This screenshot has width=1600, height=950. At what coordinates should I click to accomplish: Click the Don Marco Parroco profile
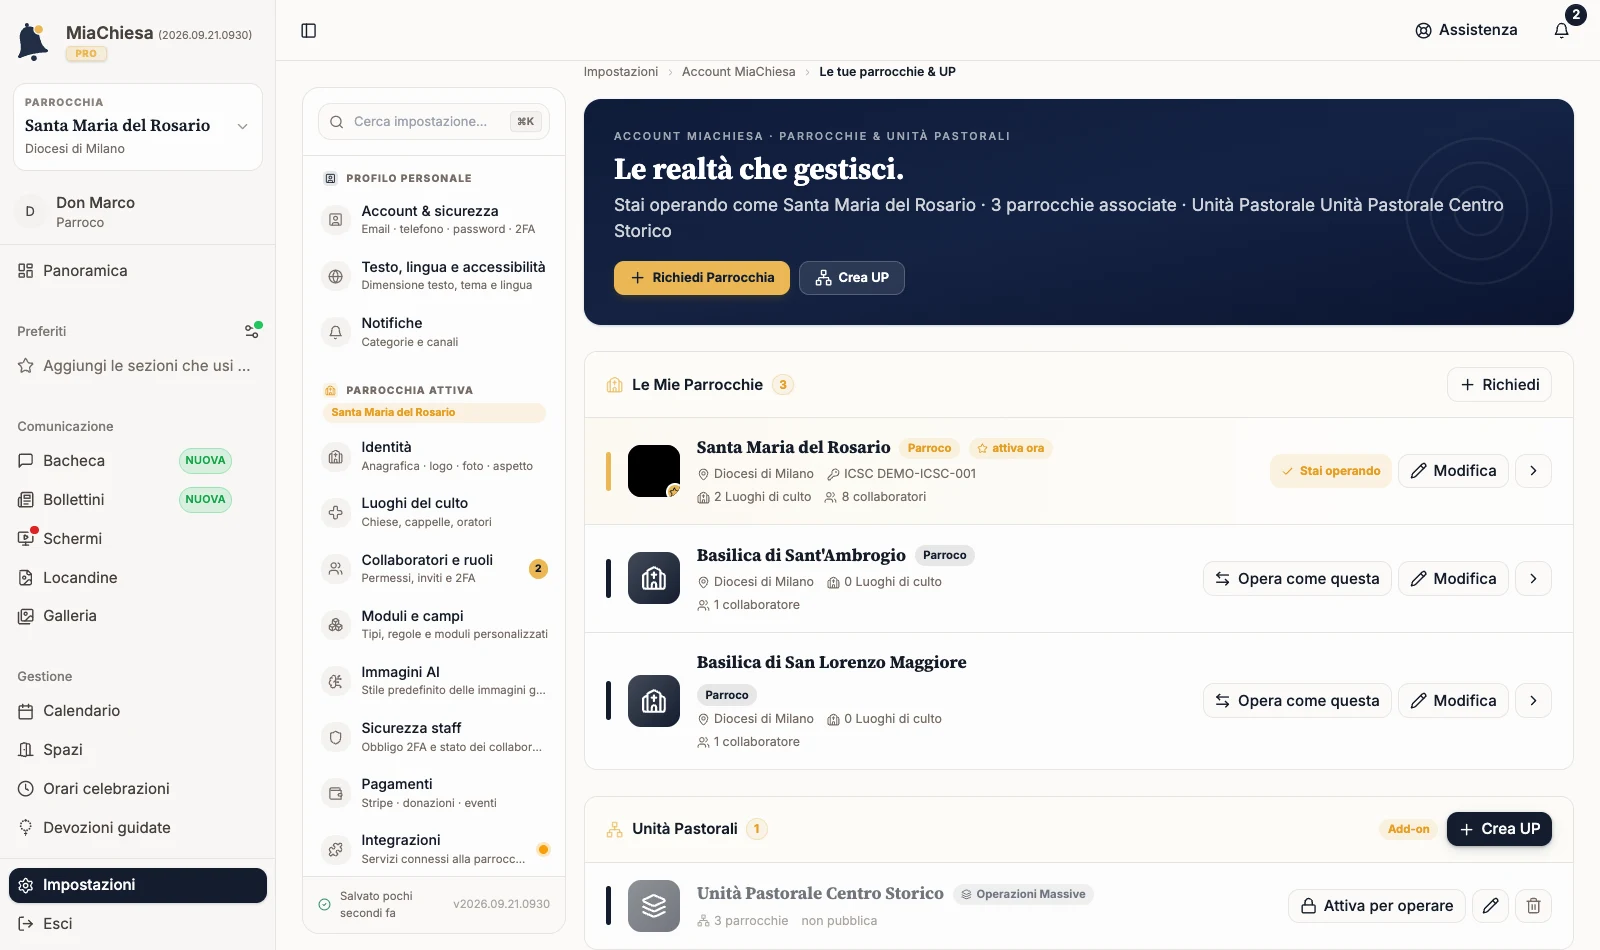point(138,212)
